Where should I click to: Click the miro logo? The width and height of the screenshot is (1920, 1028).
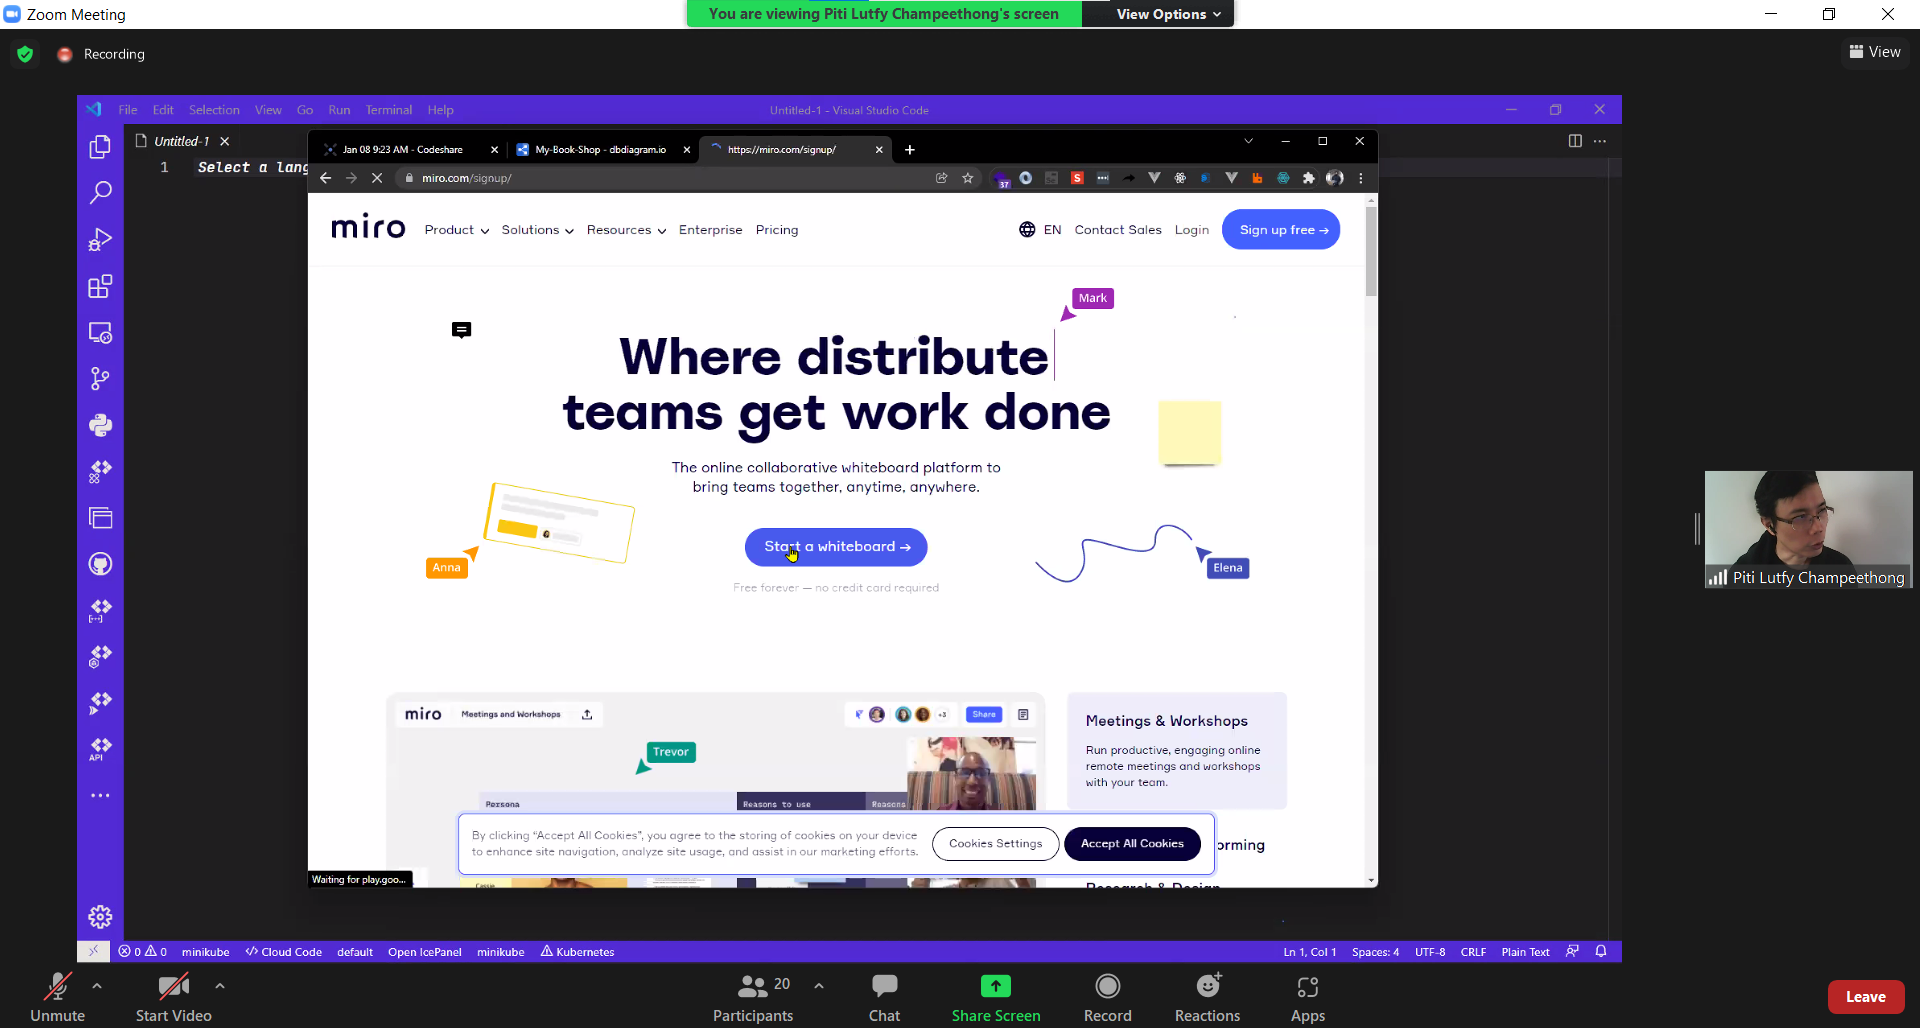368,228
